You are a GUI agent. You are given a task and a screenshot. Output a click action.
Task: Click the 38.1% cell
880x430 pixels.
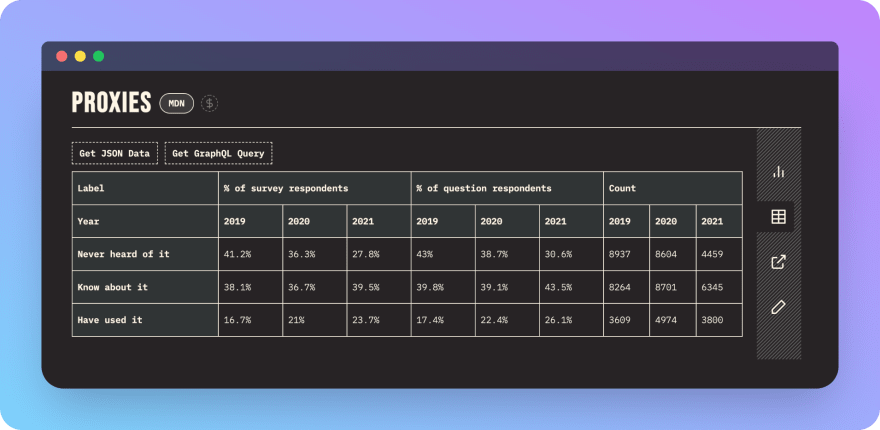click(250, 287)
